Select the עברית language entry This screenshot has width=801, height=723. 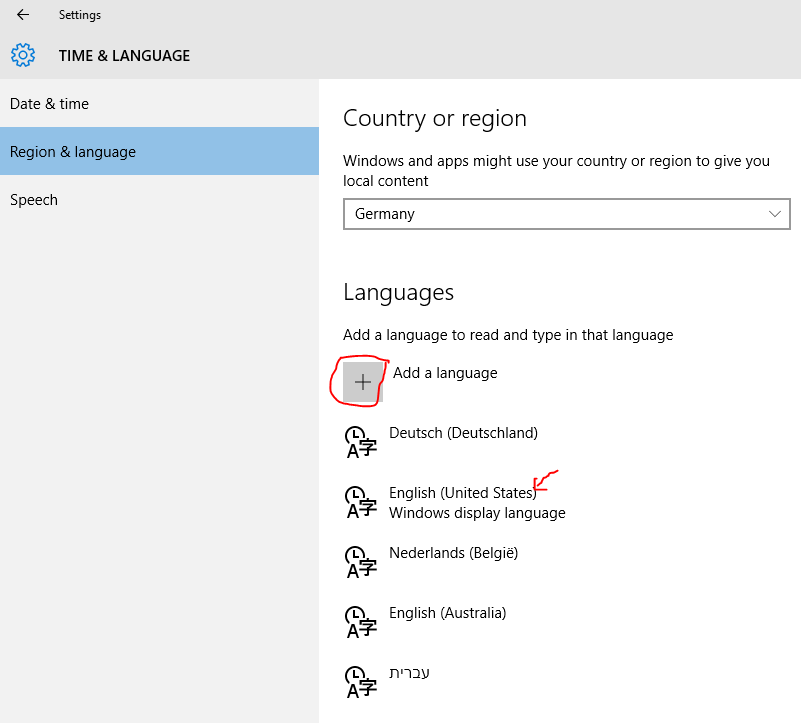coord(410,673)
